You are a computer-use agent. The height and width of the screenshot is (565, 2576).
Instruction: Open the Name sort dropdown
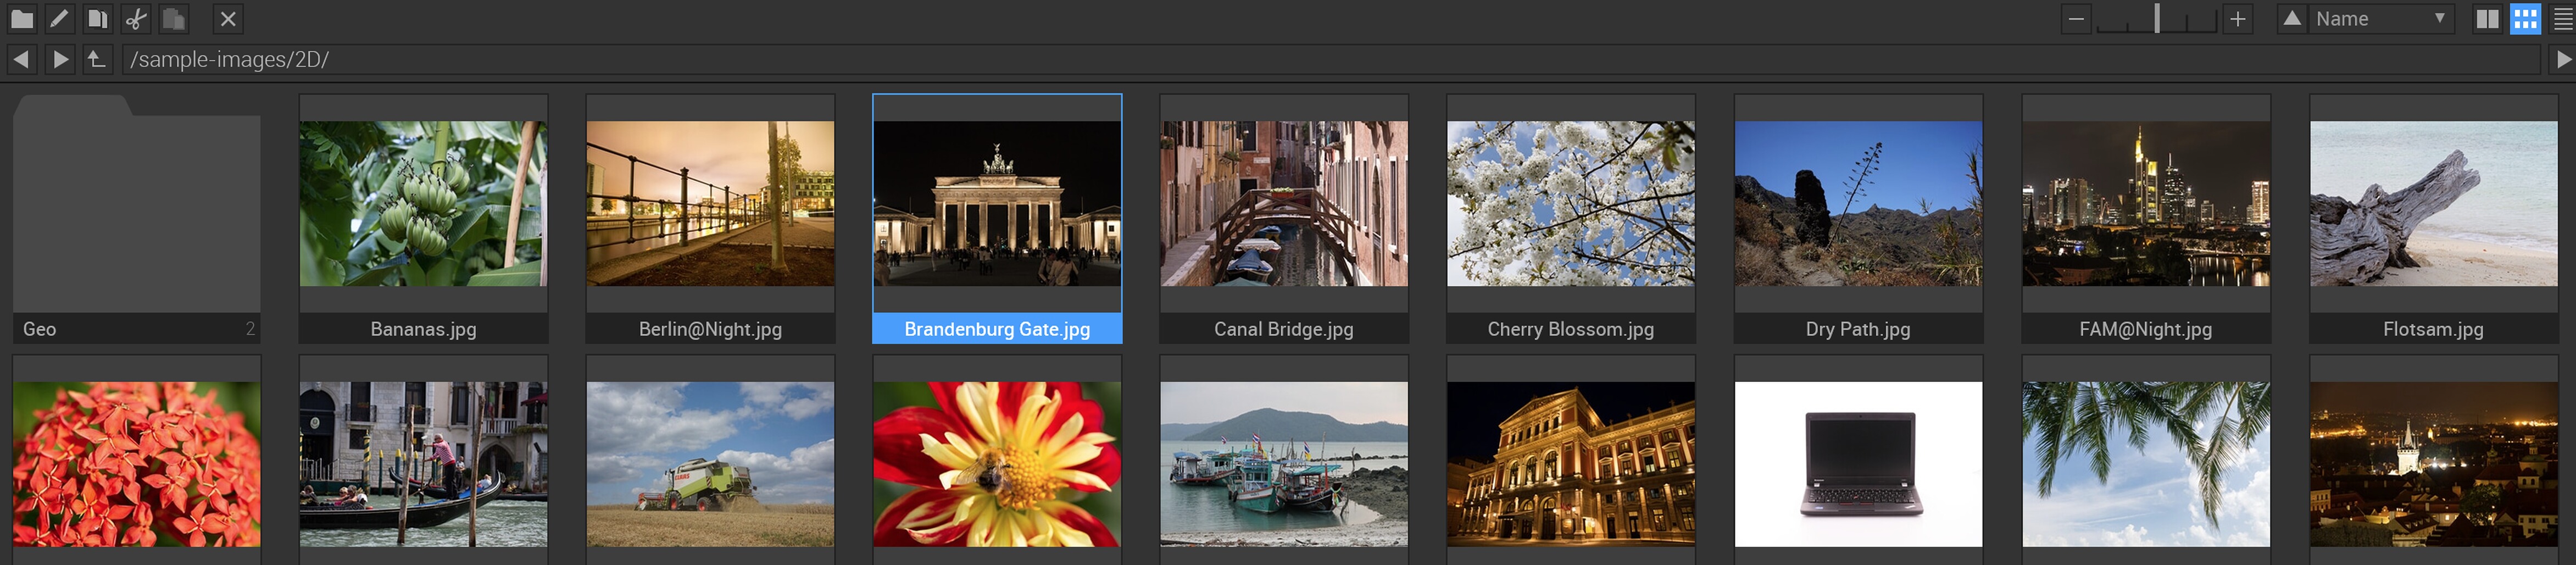(x=2380, y=19)
